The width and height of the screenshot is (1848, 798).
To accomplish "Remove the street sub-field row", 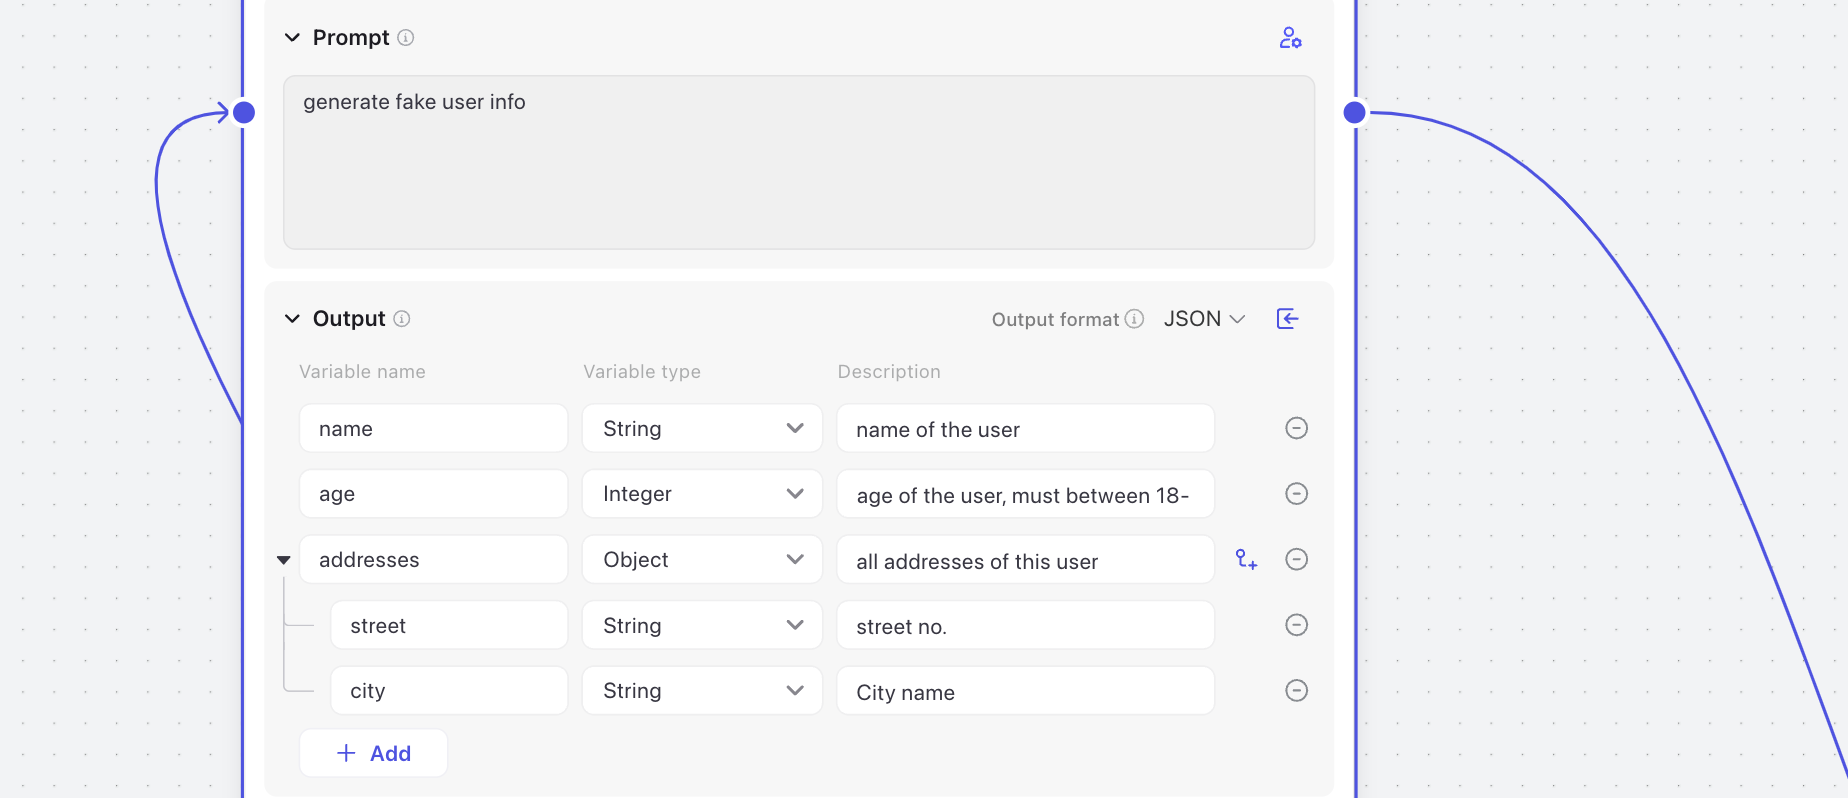I will (x=1296, y=625).
